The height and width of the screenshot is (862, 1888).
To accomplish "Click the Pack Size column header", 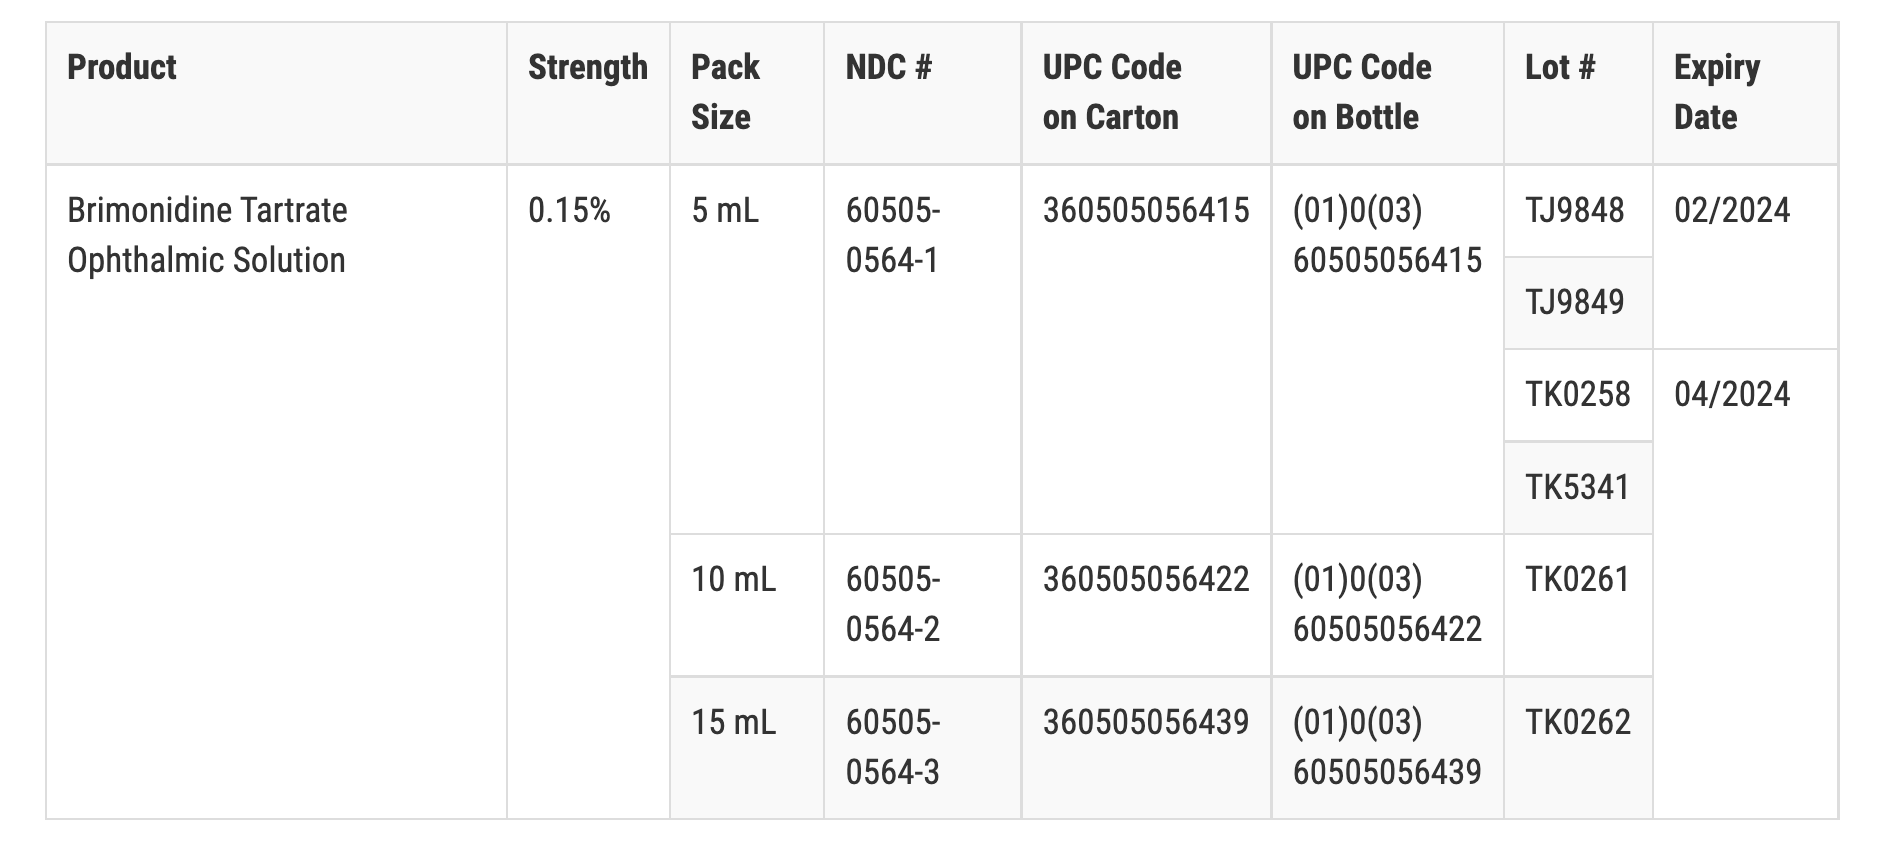I will point(725,92).
